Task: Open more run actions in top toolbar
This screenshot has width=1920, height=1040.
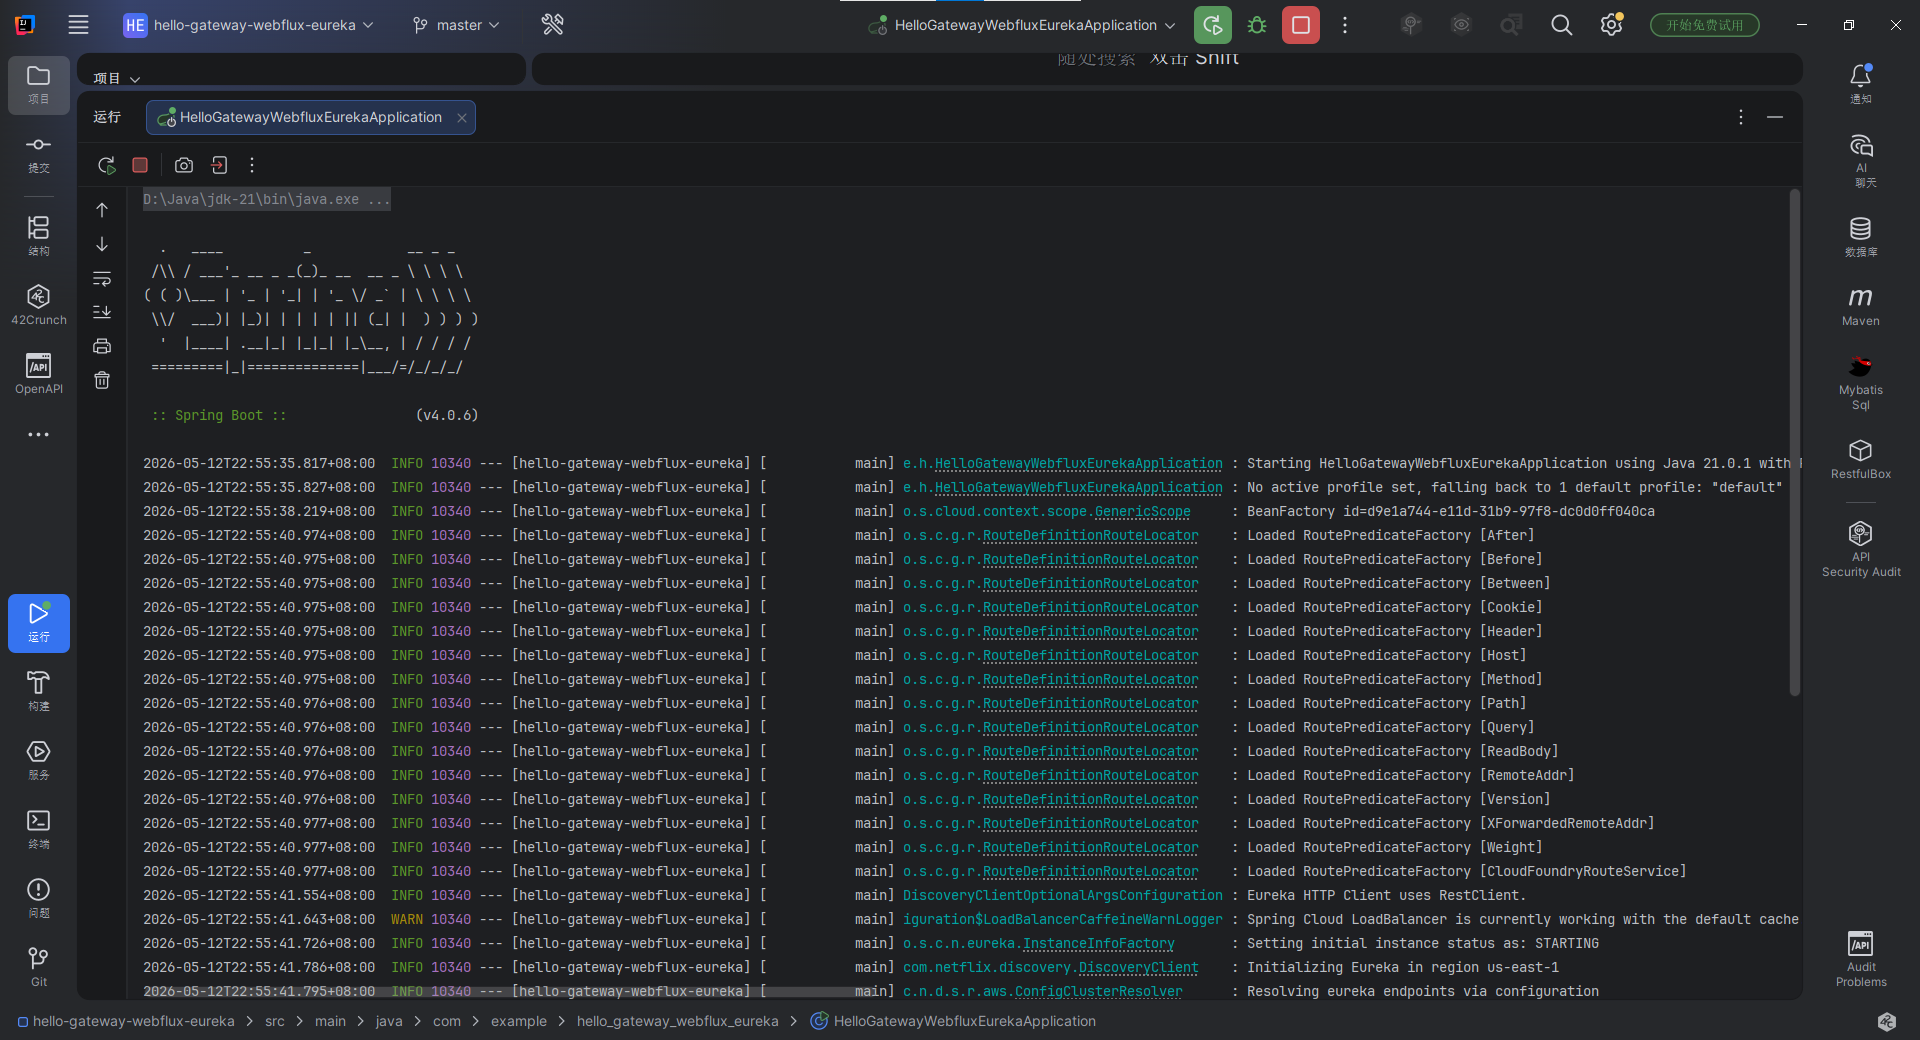Action: coord(1345,25)
